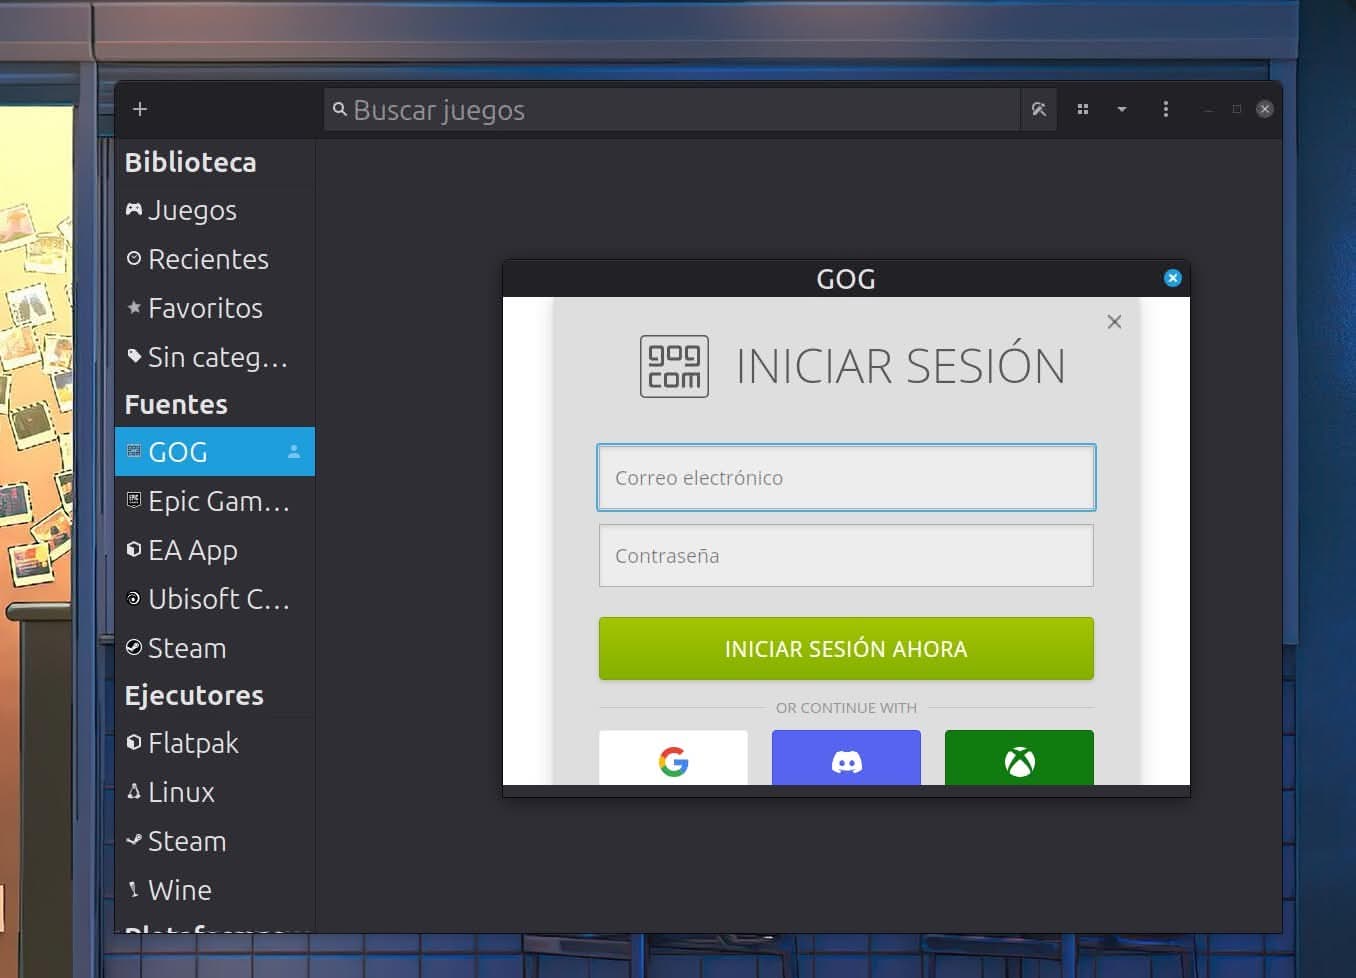
Task: Expand the view options dropdown arrow
Action: (1122, 109)
